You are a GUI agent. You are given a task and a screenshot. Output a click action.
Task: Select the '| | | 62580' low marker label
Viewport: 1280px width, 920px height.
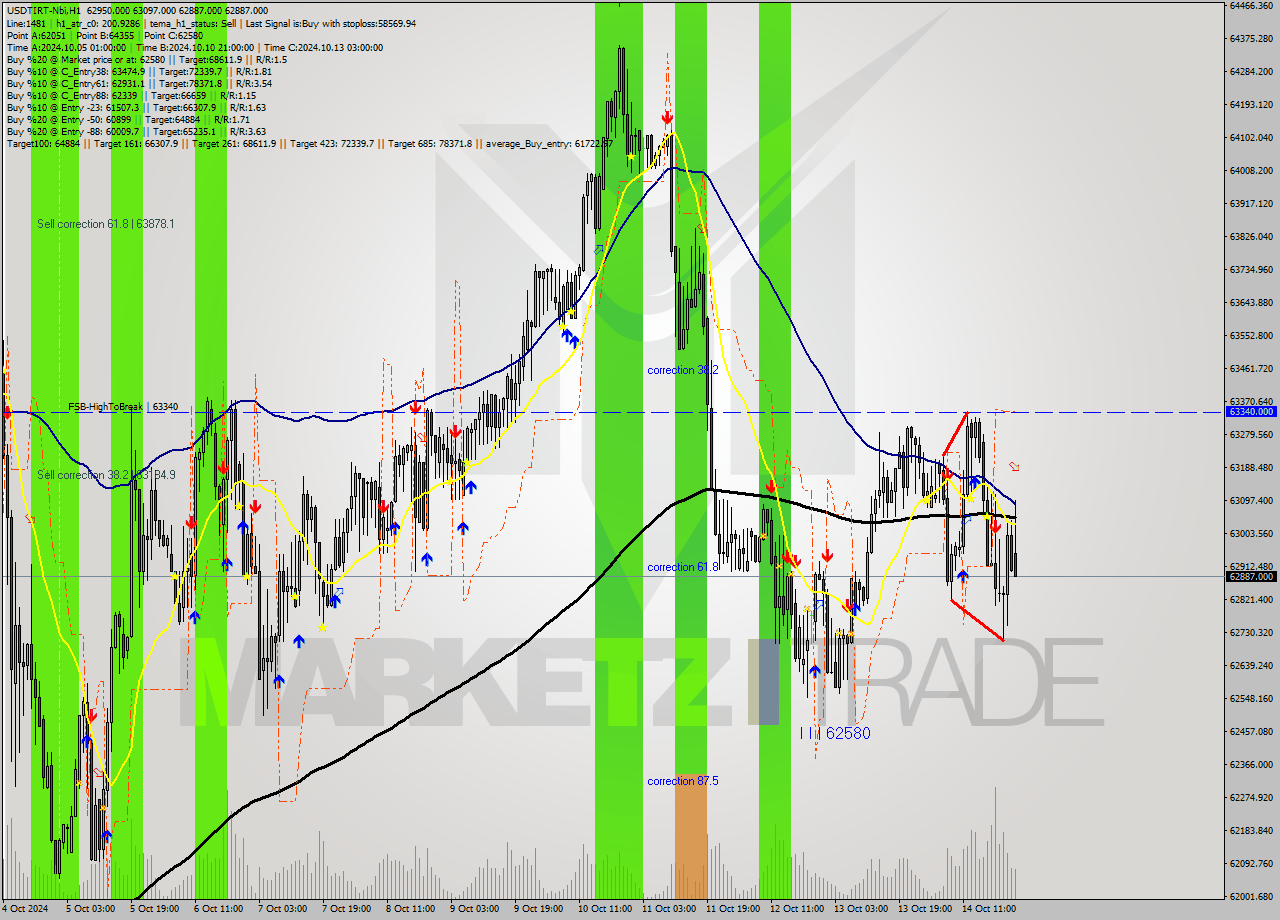(834, 733)
